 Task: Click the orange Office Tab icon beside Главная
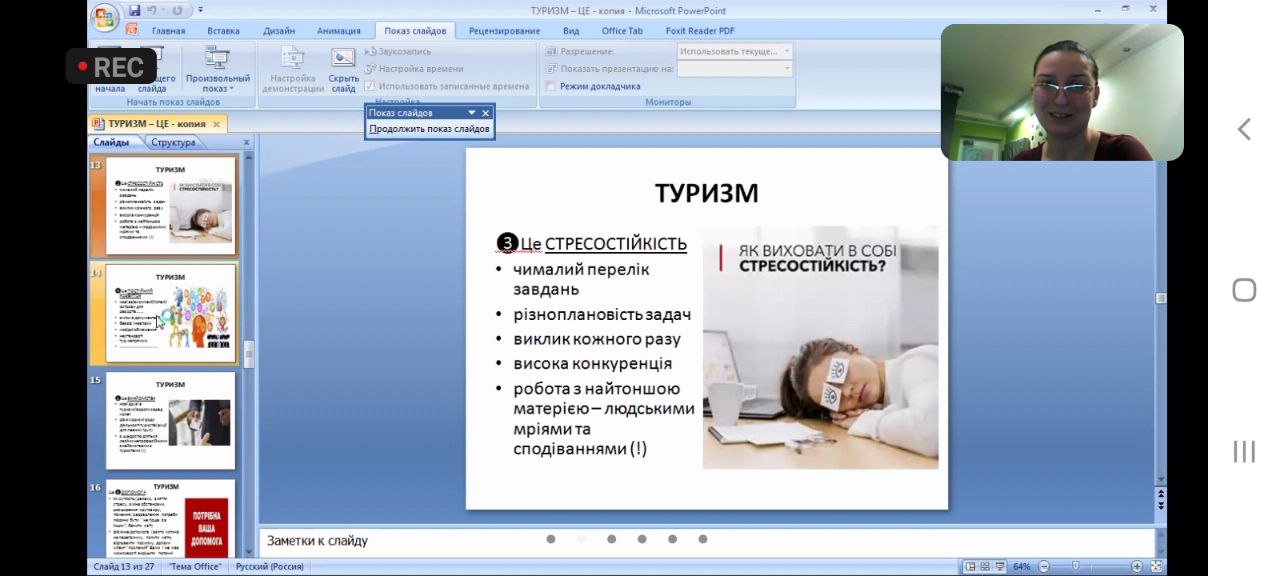[132, 30]
